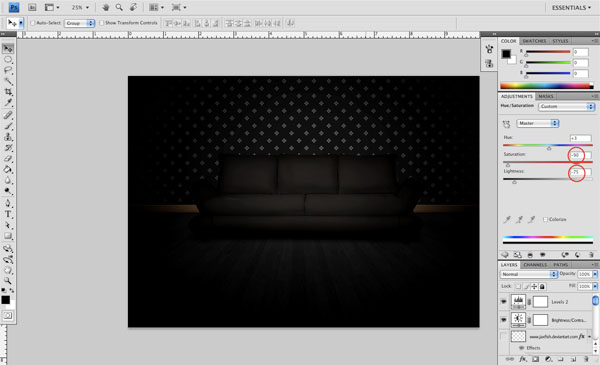Open the Arrange Documents dropdown
The height and width of the screenshot is (365, 600).
(x=156, y=7)
